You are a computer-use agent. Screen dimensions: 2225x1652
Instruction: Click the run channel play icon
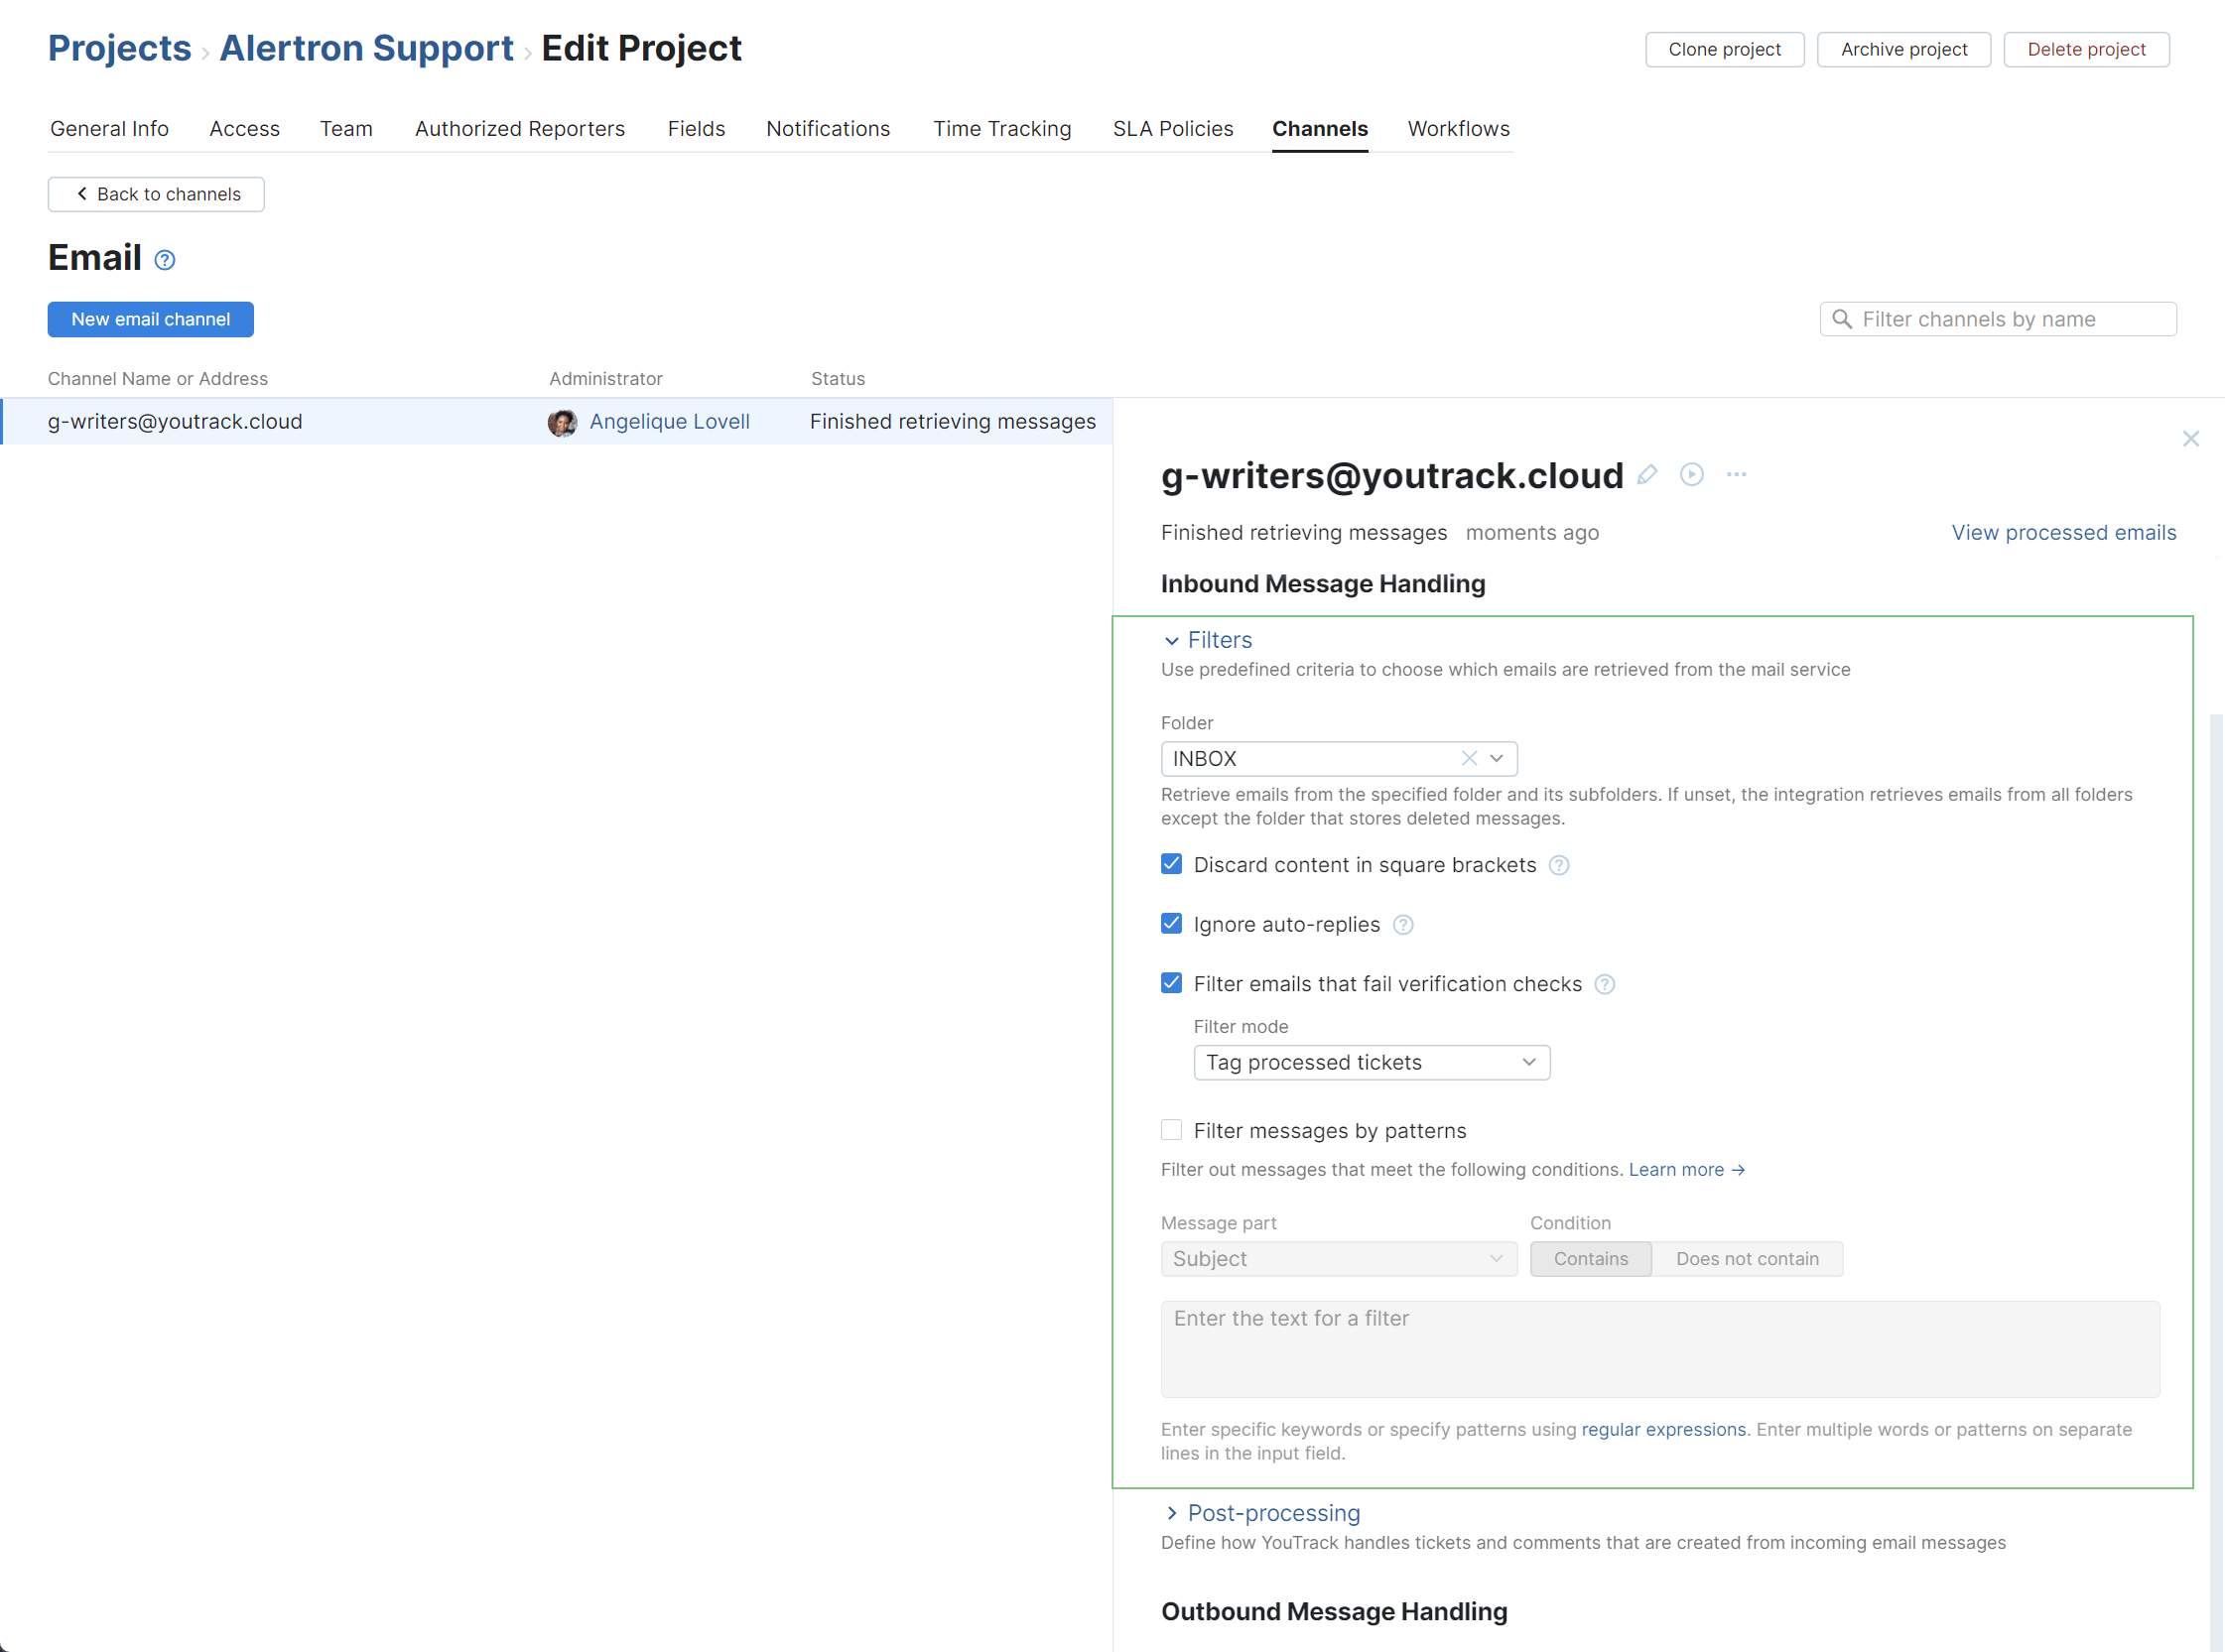pyautogui.click(x=1691, y=475)
